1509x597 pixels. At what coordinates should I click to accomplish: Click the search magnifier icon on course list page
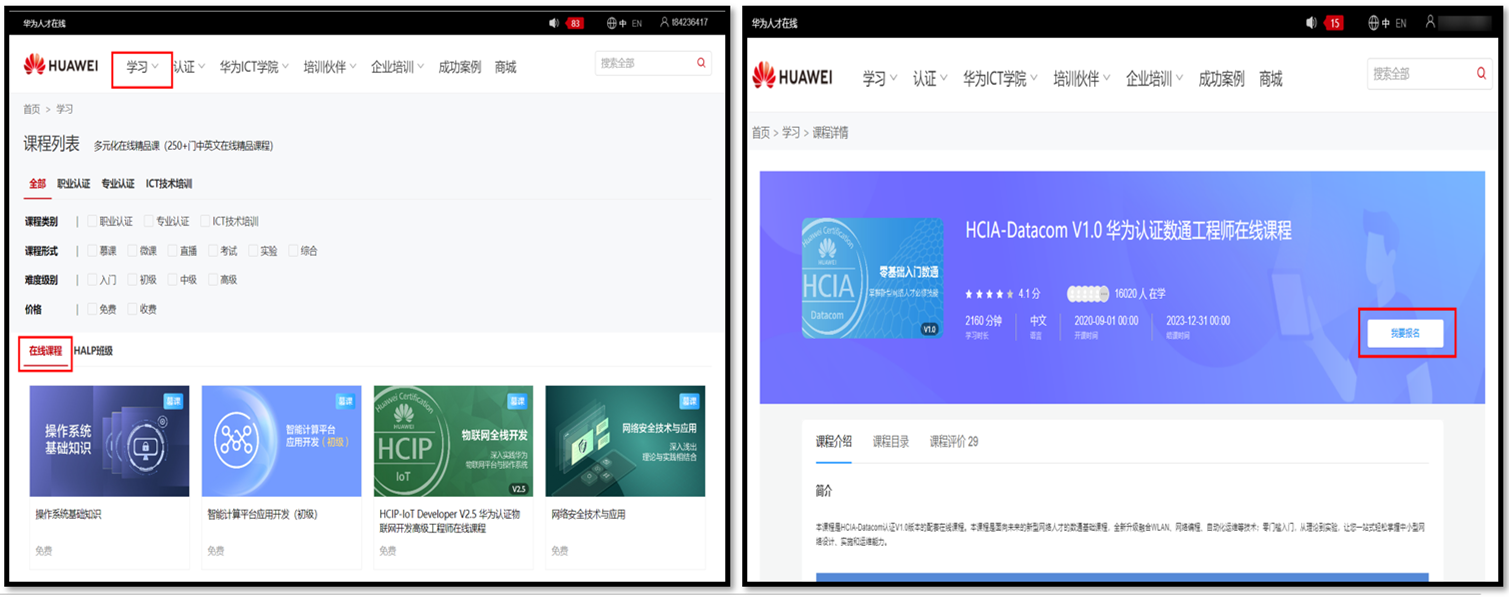tap(701, 63)
